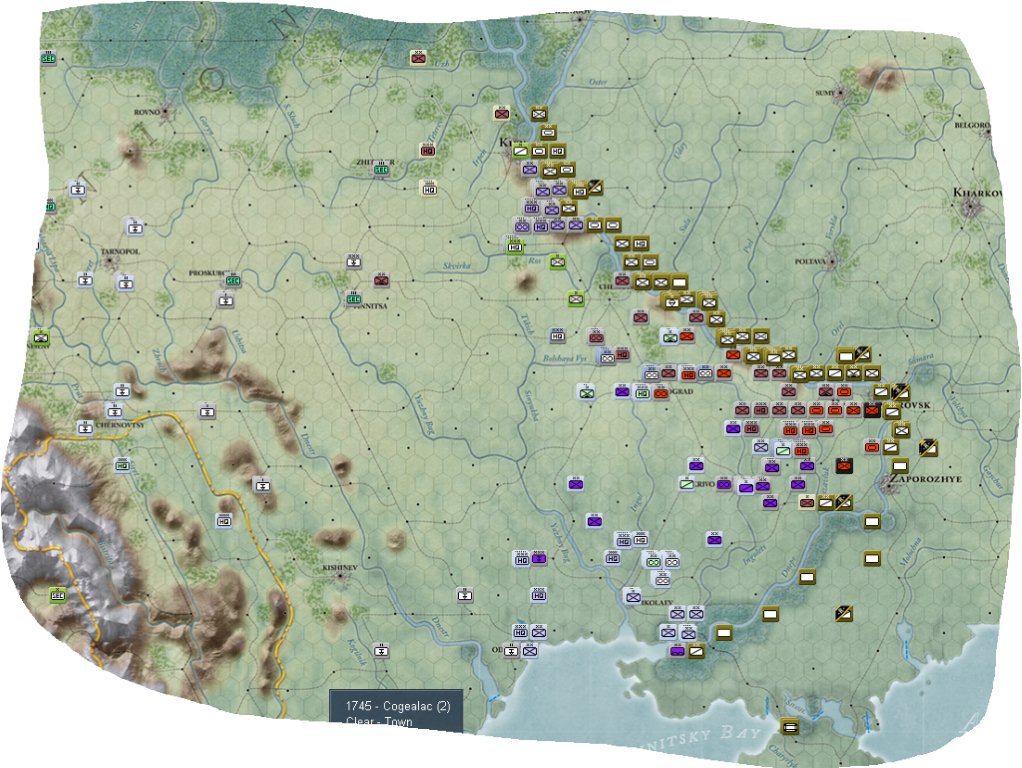Select the red counter northwest of Kiev
The width and height of the screenshot is (1022, 768).
tap(501, 113)
